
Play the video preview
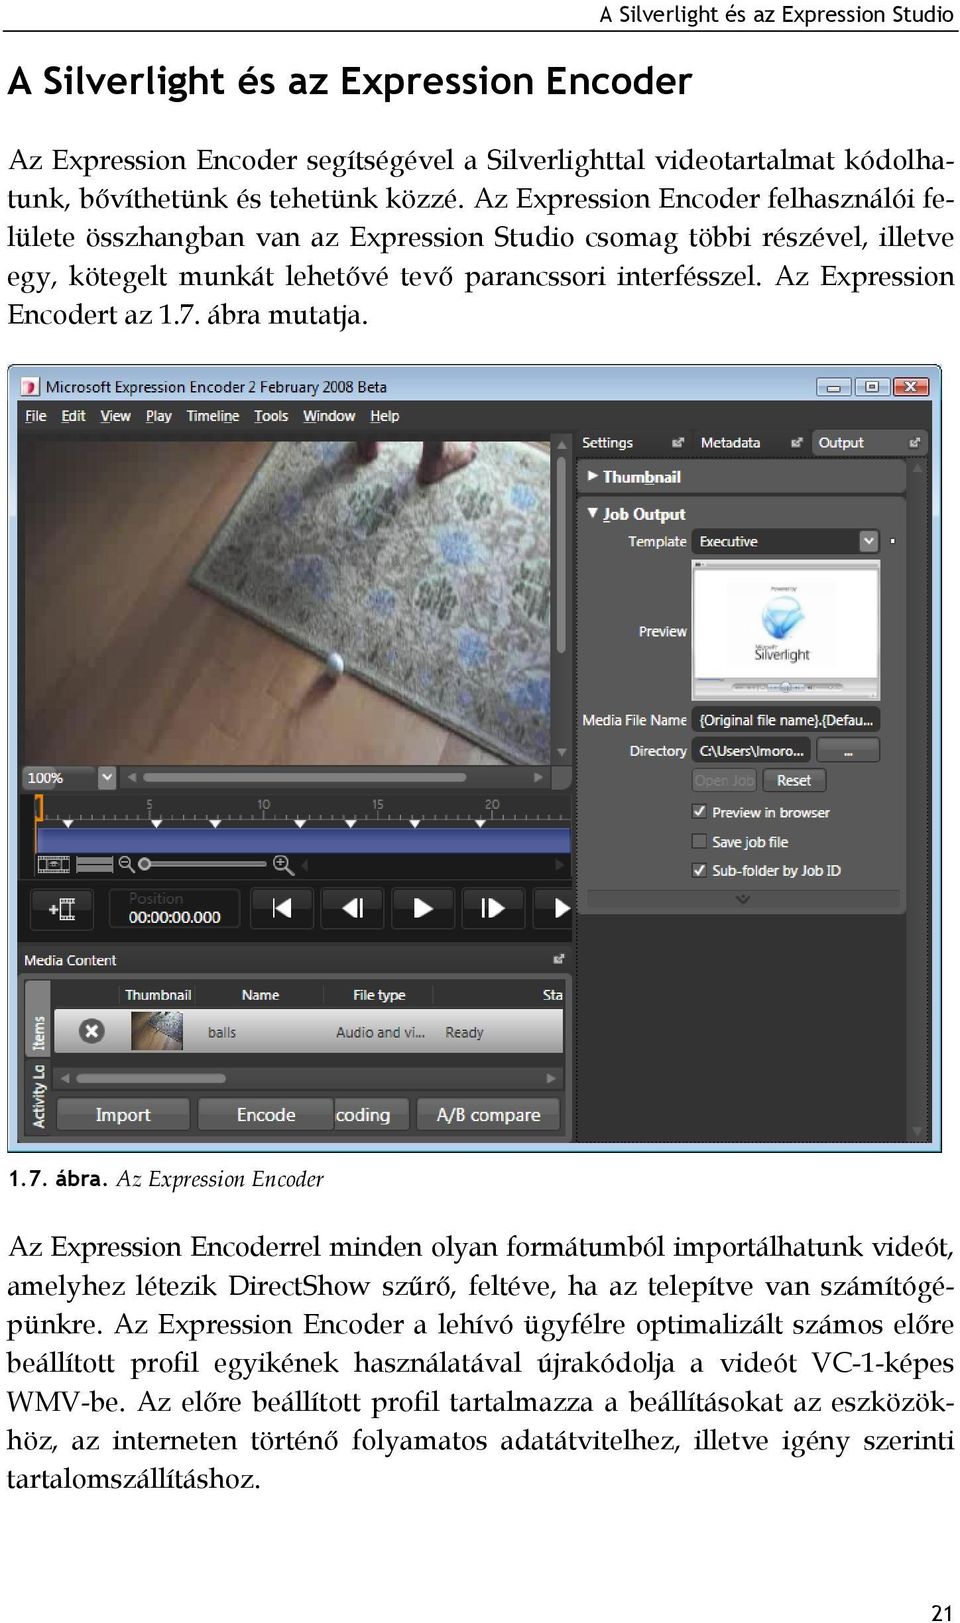(x=422, y=908)
